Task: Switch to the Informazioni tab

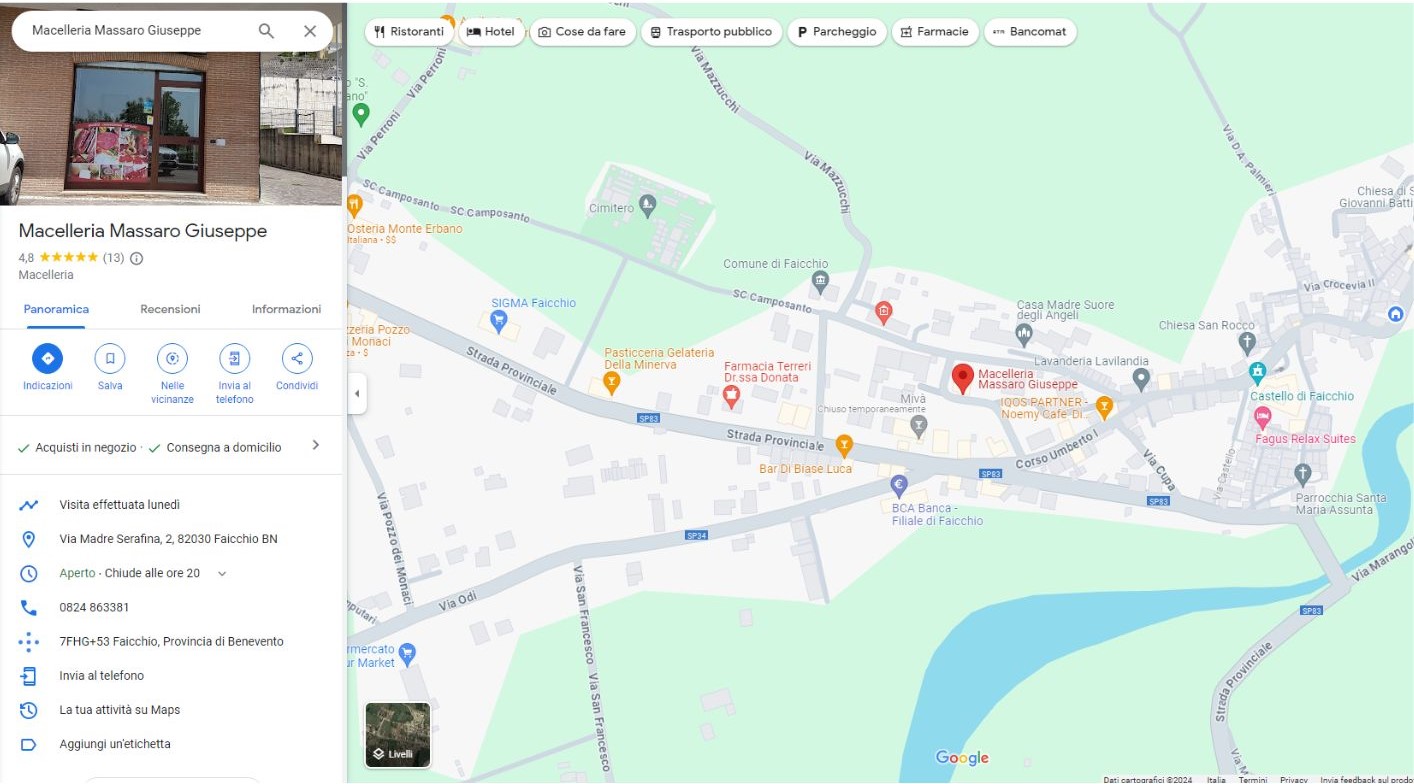Action: coord(286,309)
